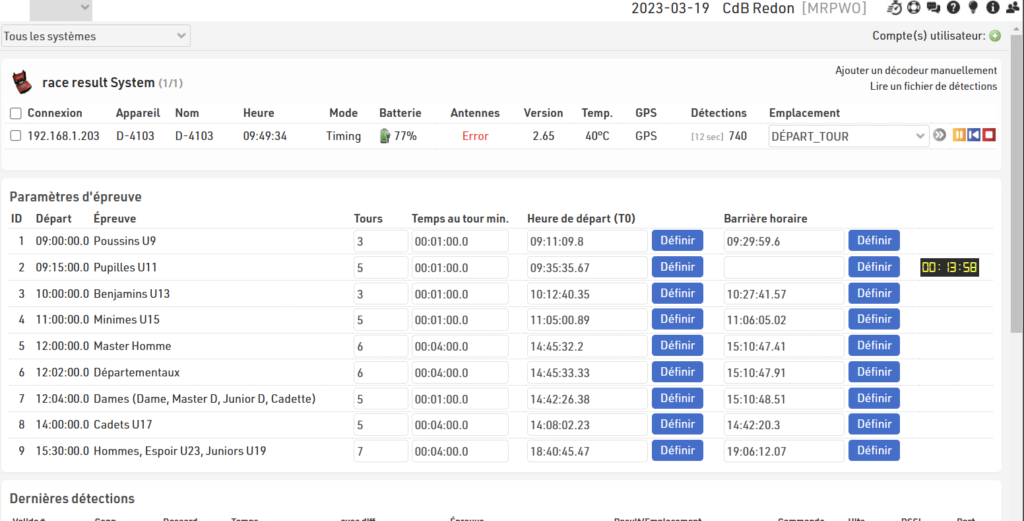Image resolution: width=1024 pixels, height=521 pixels.
Task: Toggle the select-all checkbox beside Connexion
Action: (x=16, y=114)
